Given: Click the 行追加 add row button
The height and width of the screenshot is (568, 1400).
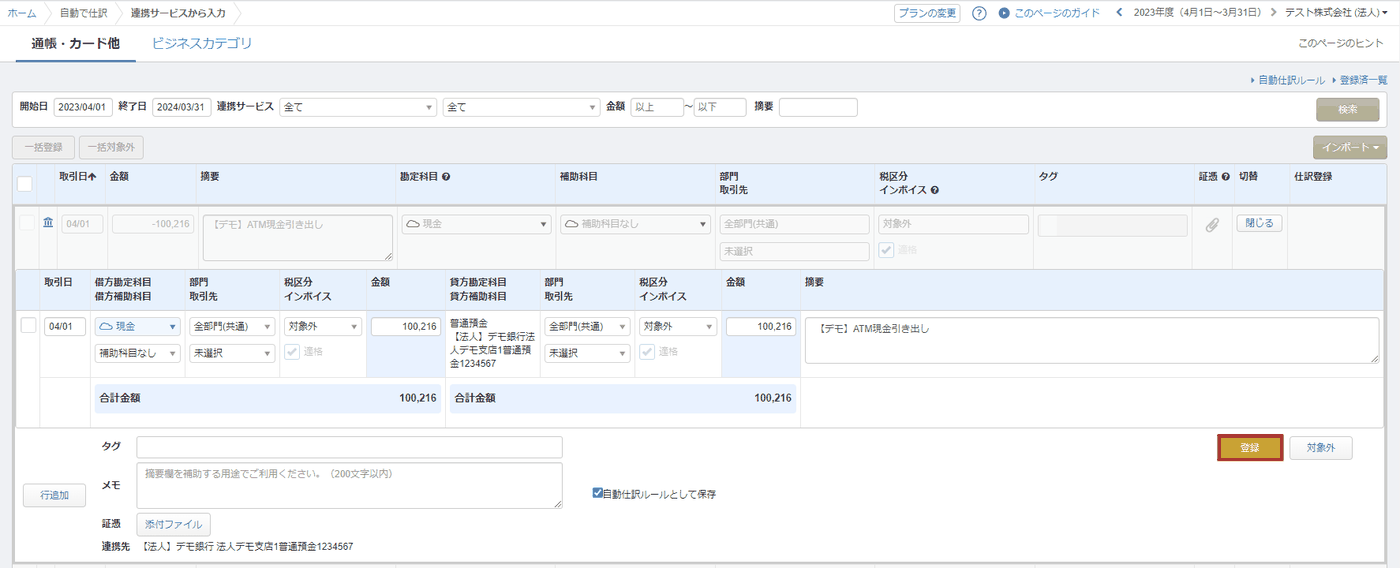Looking at the screenshot, I should 55,494.
